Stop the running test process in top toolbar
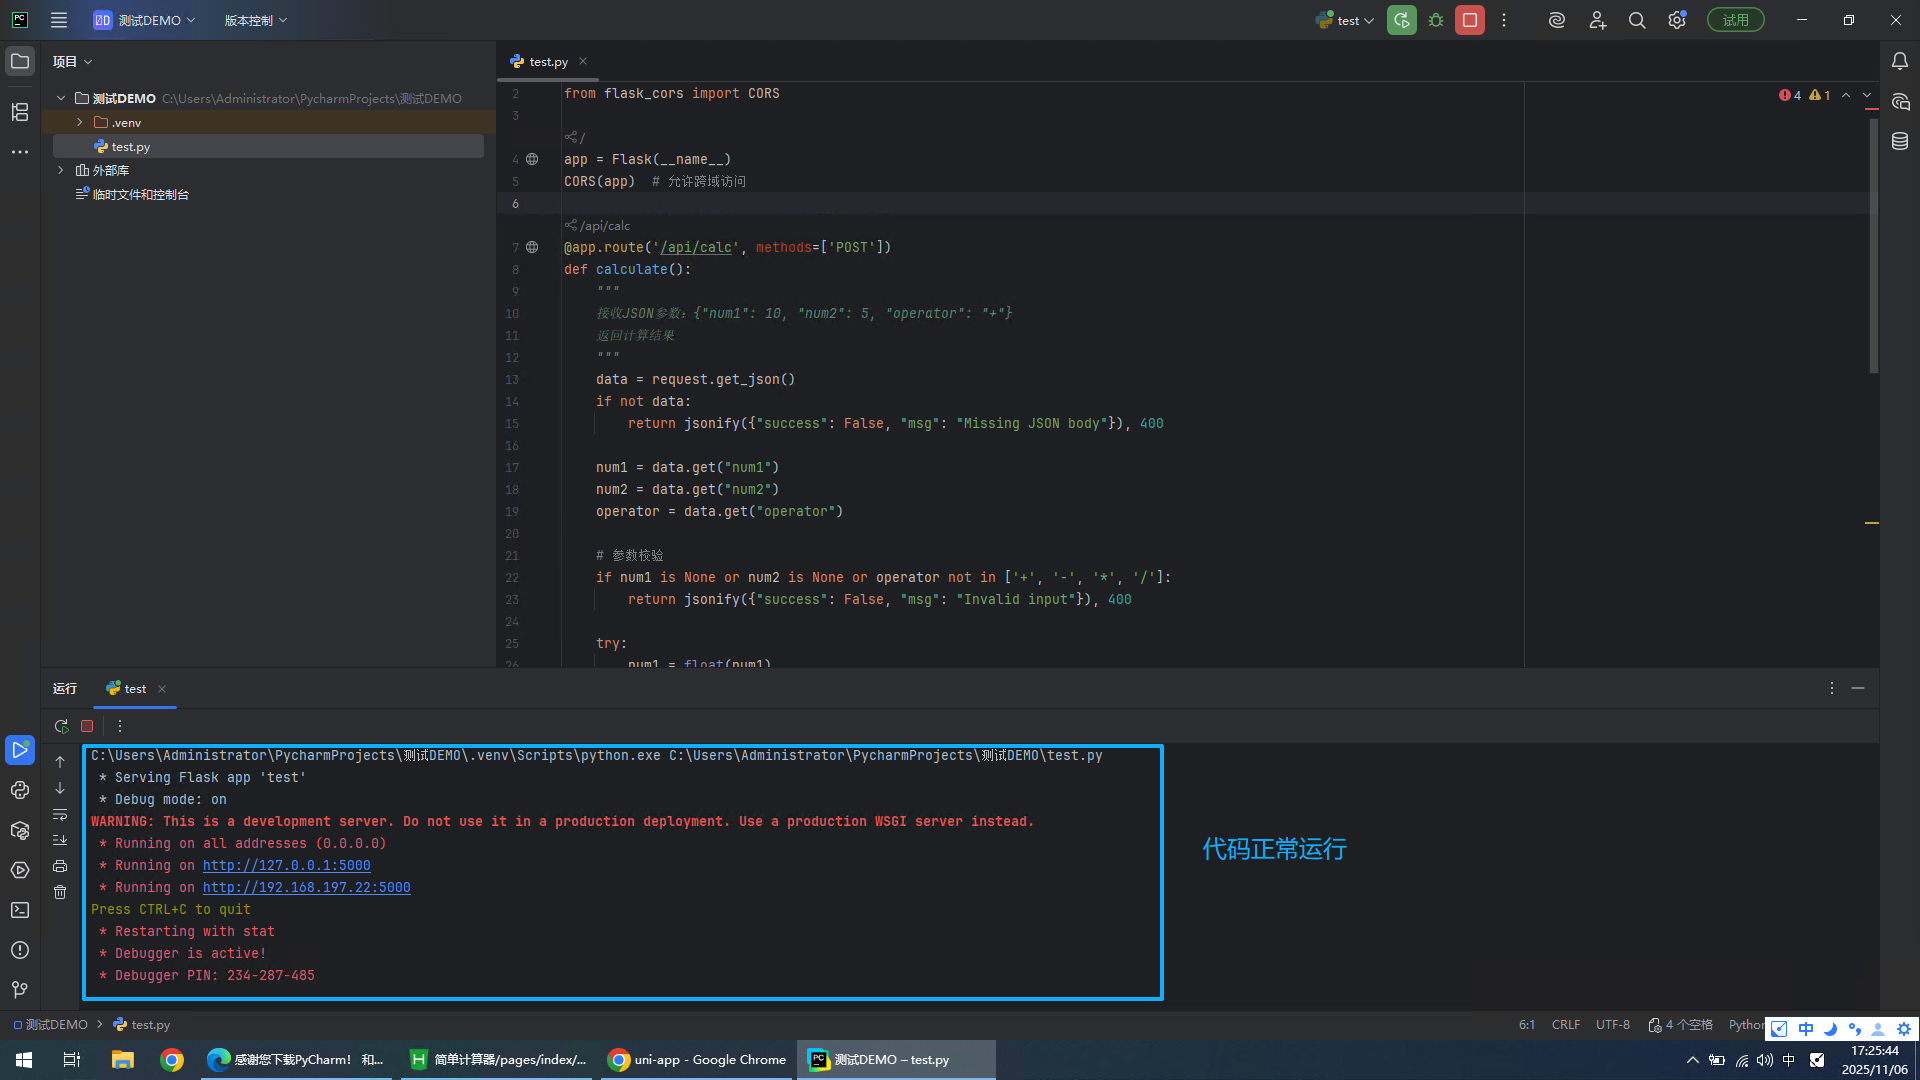Screen dimensions: 1920x1080 click(x=1469, y=20)
